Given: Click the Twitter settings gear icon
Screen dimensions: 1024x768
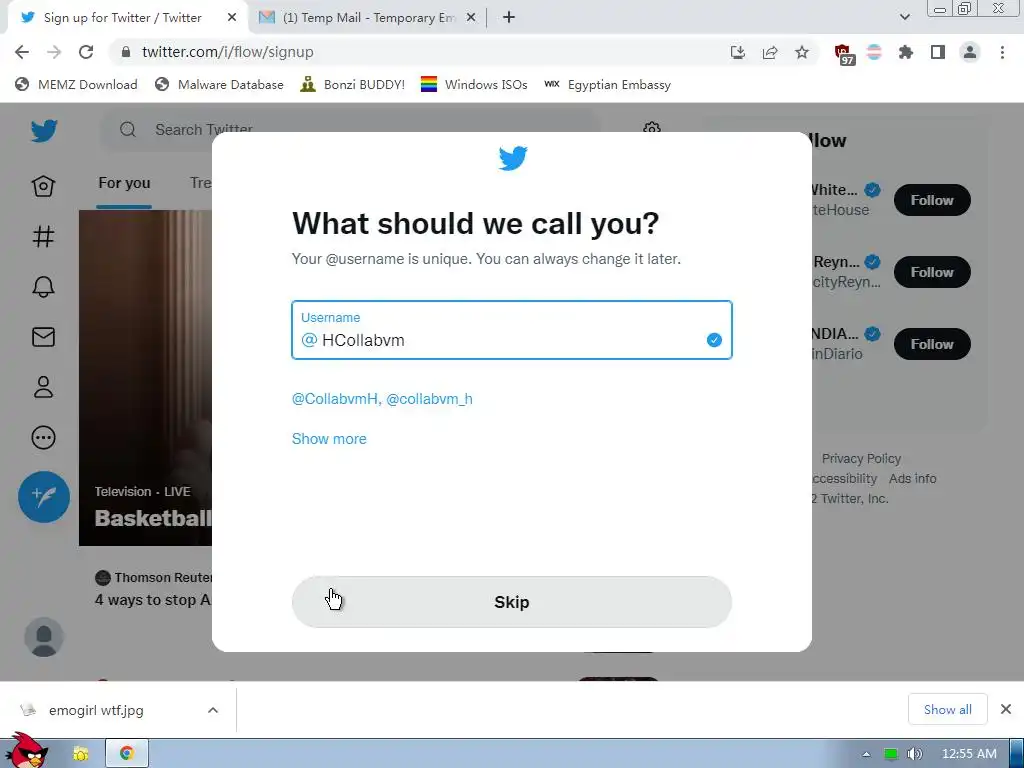Looking at the screenshot, I should pyautogui.click(x=652, y=127).
